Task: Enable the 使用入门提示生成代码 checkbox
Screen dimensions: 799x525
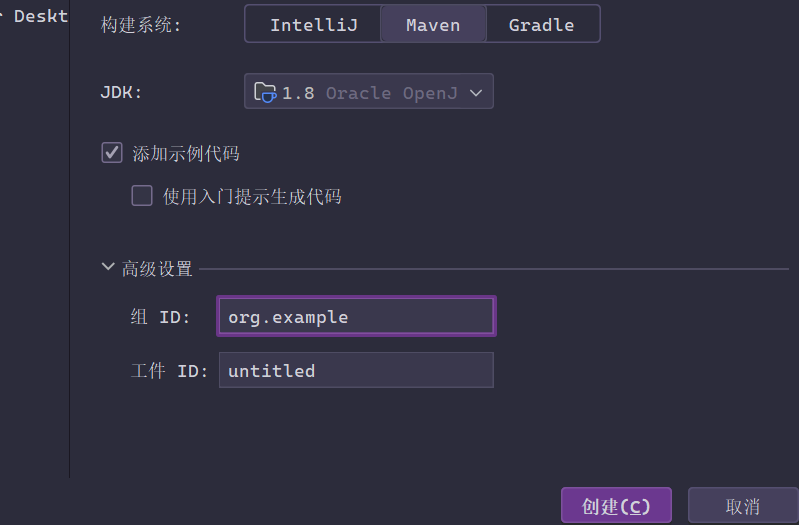Action: coord(142,196)
